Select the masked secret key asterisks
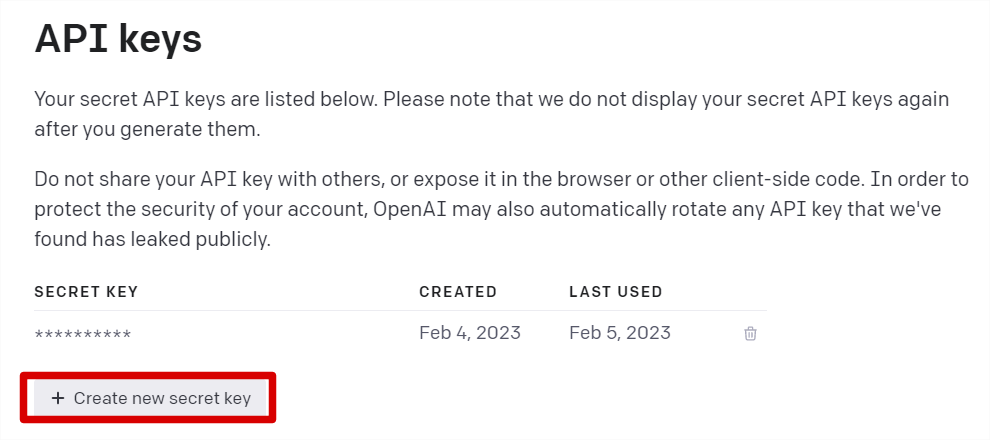This screenshot has width=990, height=440. 83,334
